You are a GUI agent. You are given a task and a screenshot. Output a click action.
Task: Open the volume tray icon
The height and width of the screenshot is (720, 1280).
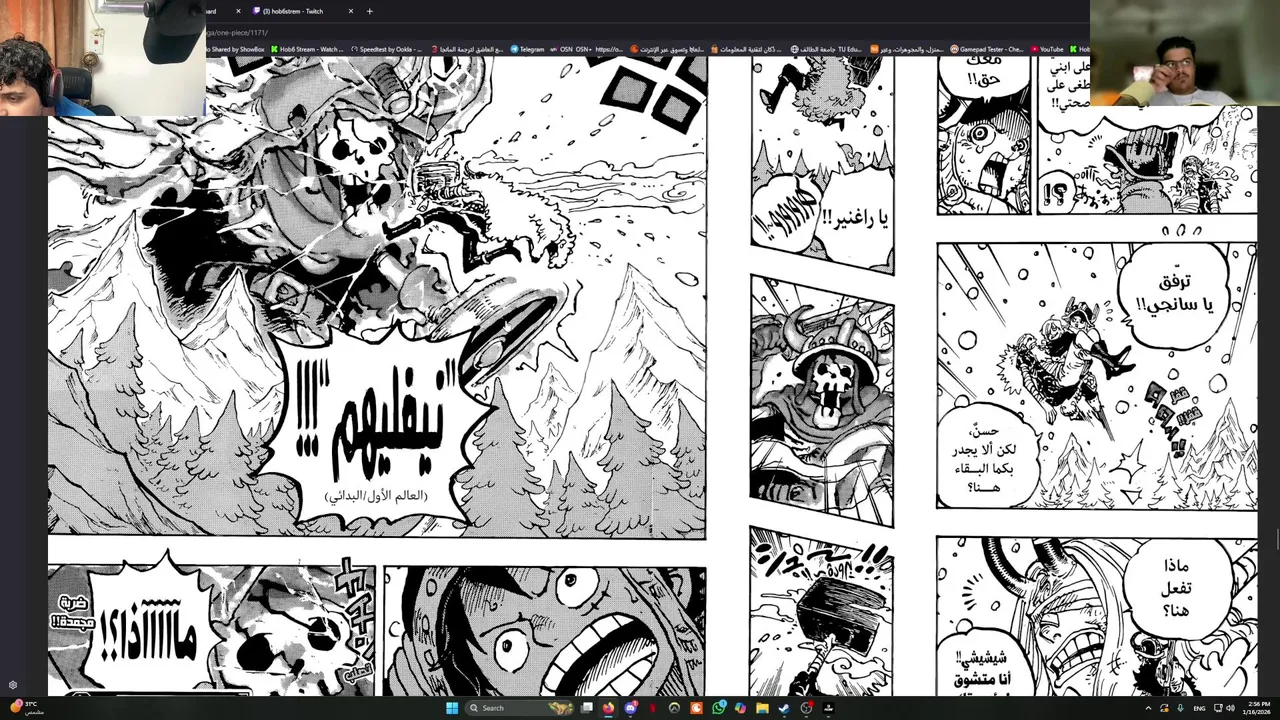(1230, 708)
